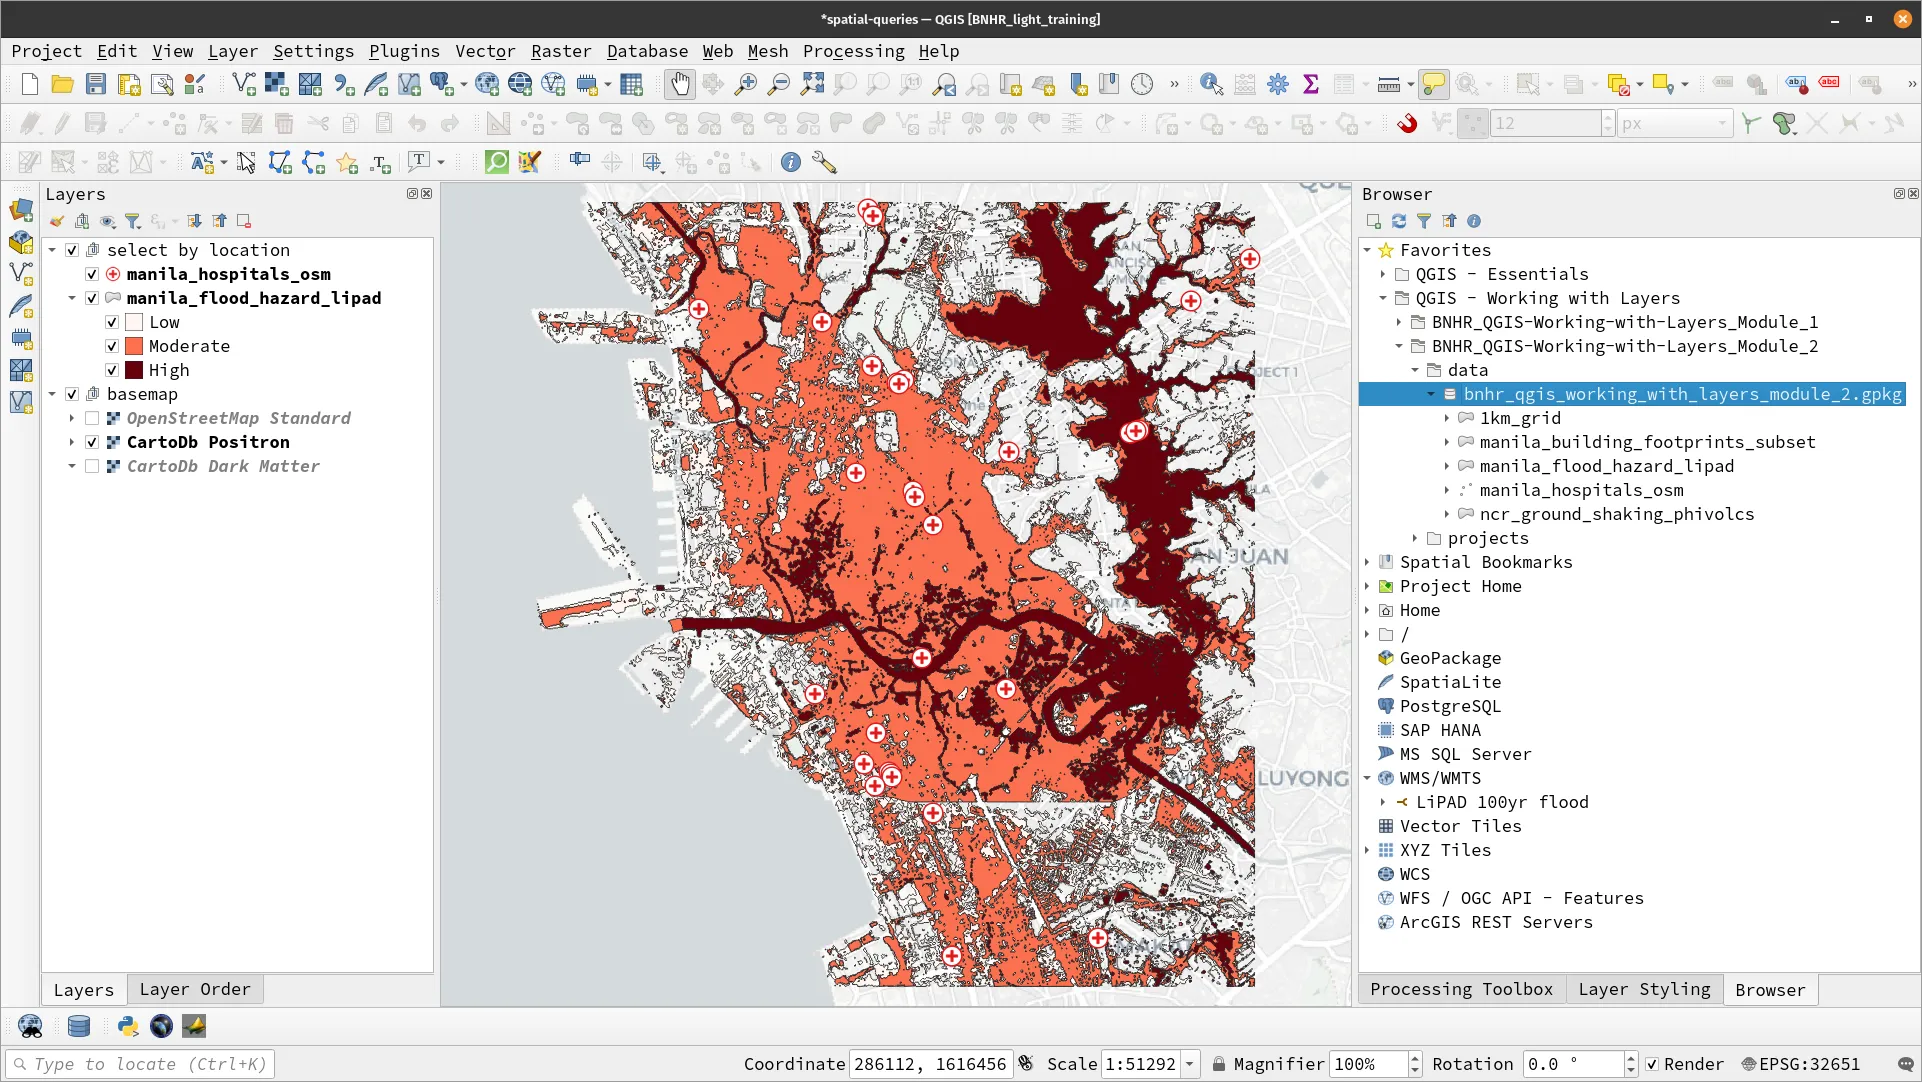The height and width of the screenshot is (1082, 1922).
Task: Select the Layer Order tab
Action: point(195,989)
